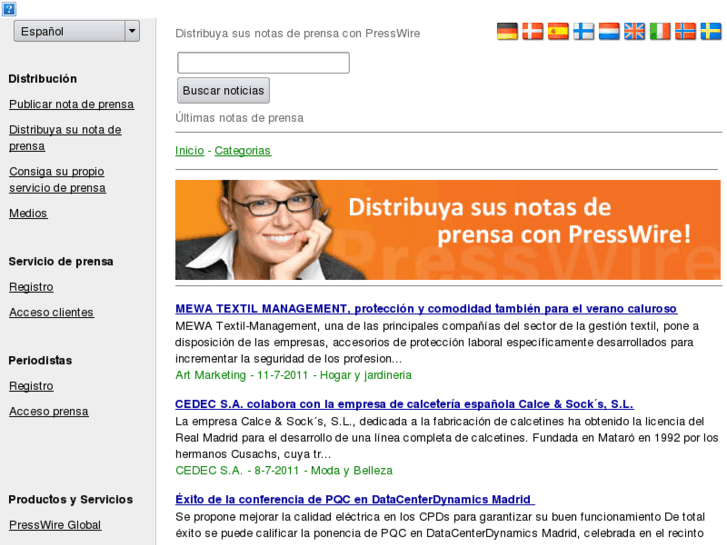Open the Acceso prensa link

pos(49,412)
